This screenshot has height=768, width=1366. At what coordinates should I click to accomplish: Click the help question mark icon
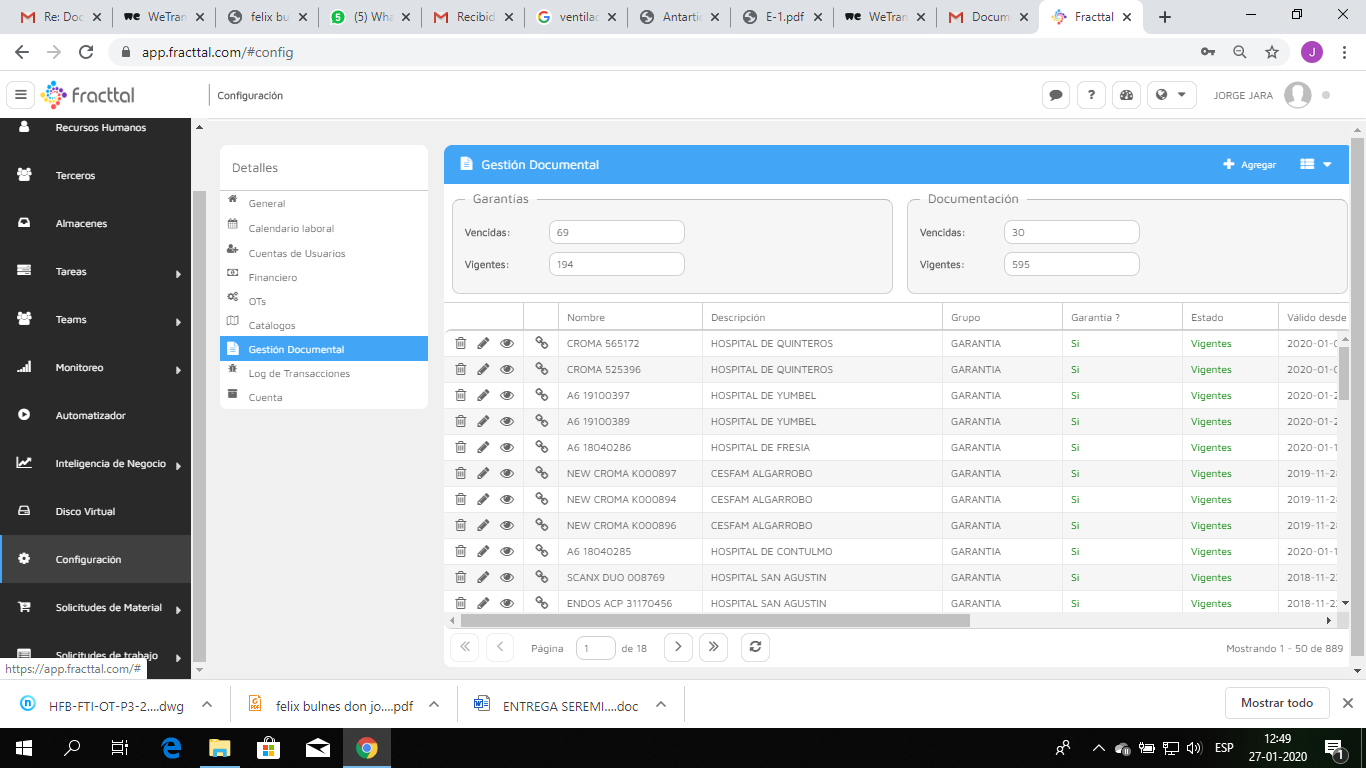[1091, 95]
